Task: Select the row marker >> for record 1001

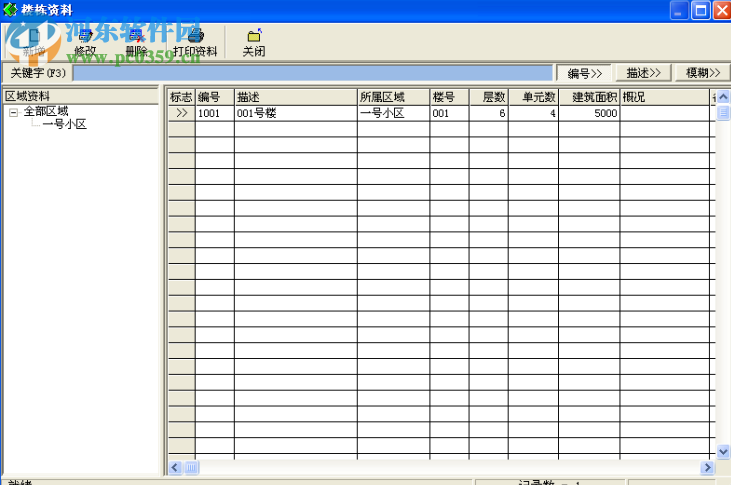Action: [181, 113]
